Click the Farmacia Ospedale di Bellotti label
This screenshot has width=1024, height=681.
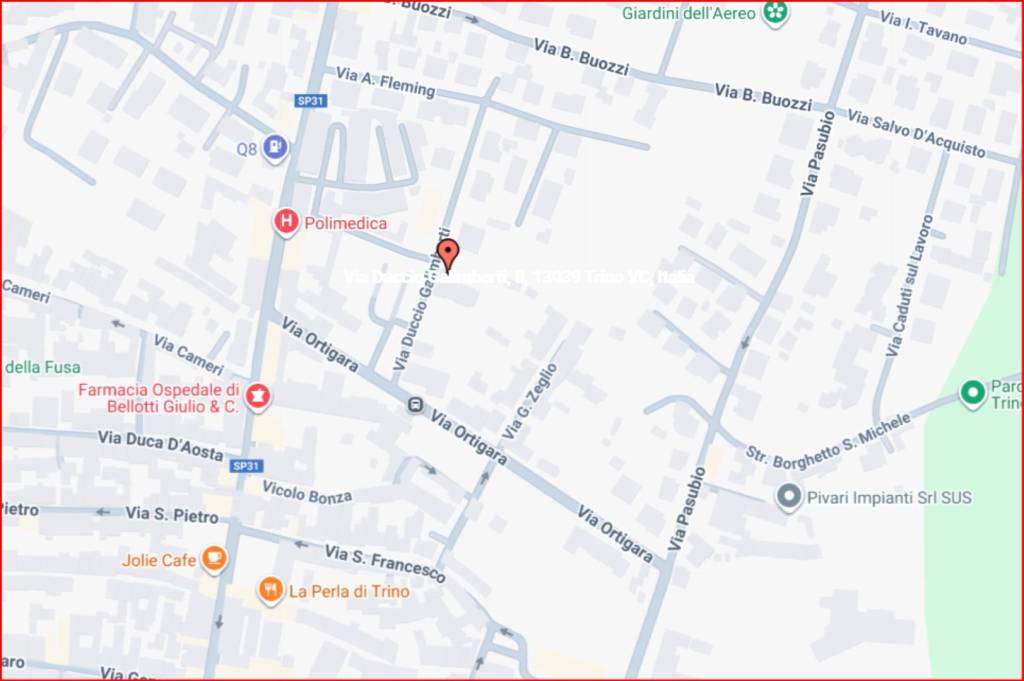pos(159,398)
